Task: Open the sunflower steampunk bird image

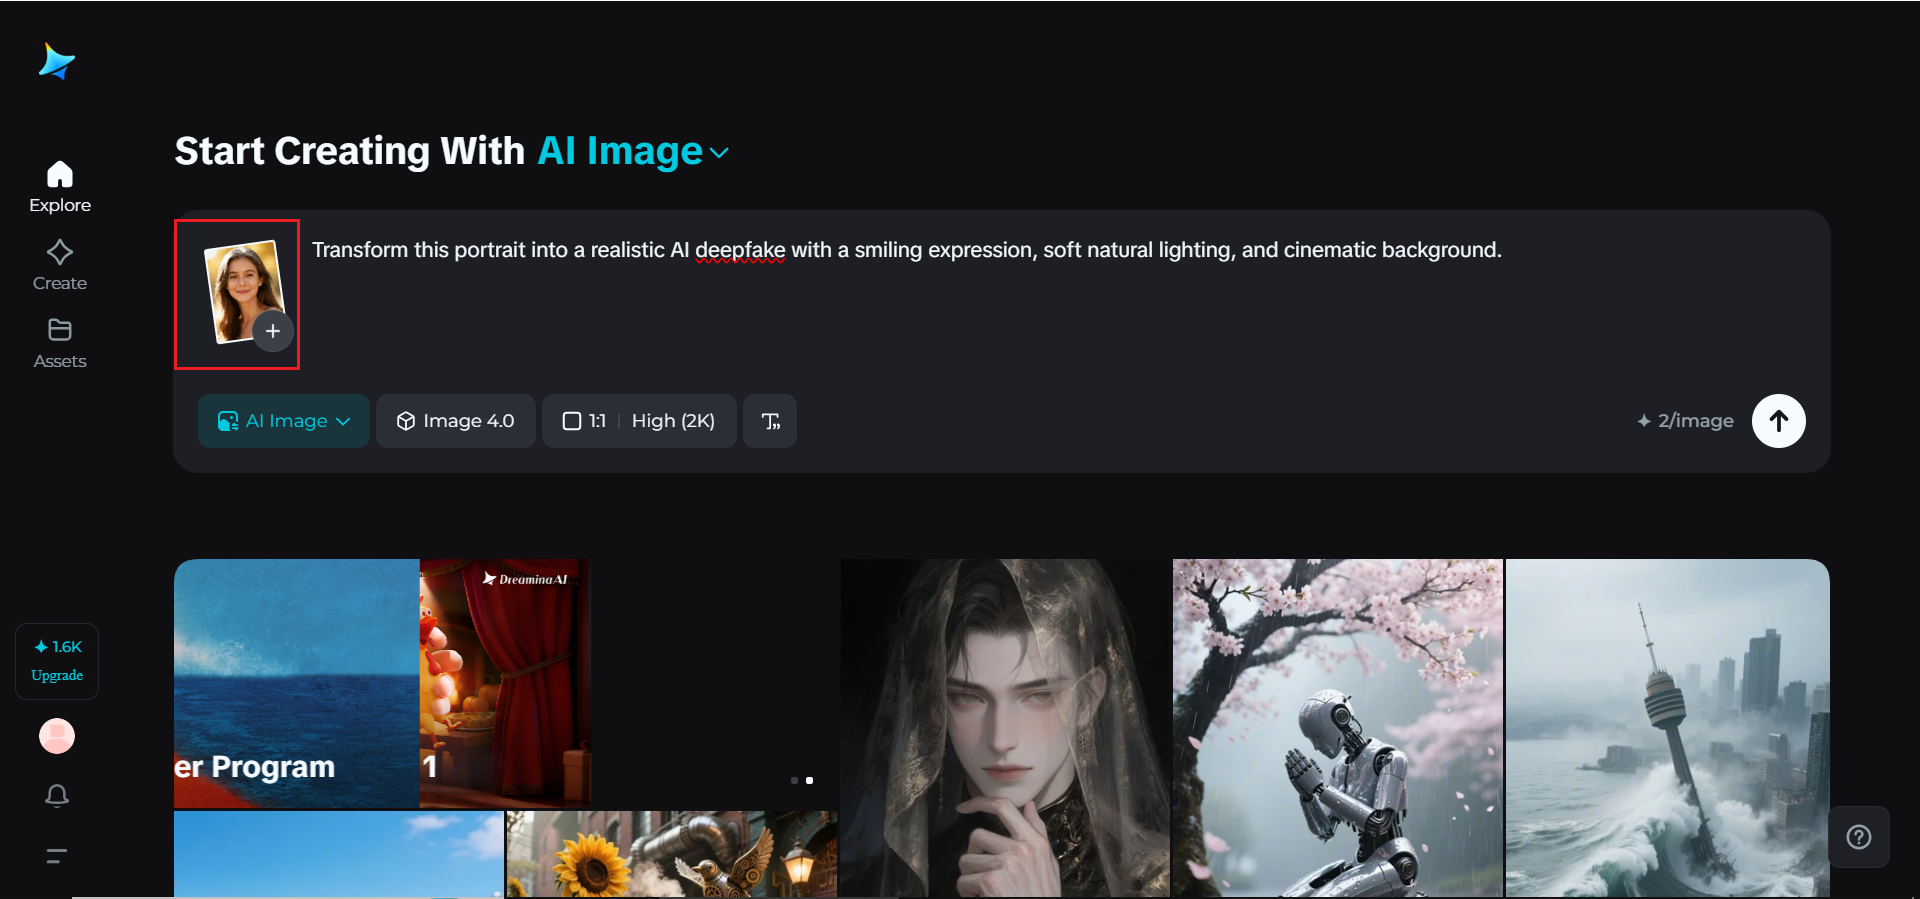Action: (672, 854)
